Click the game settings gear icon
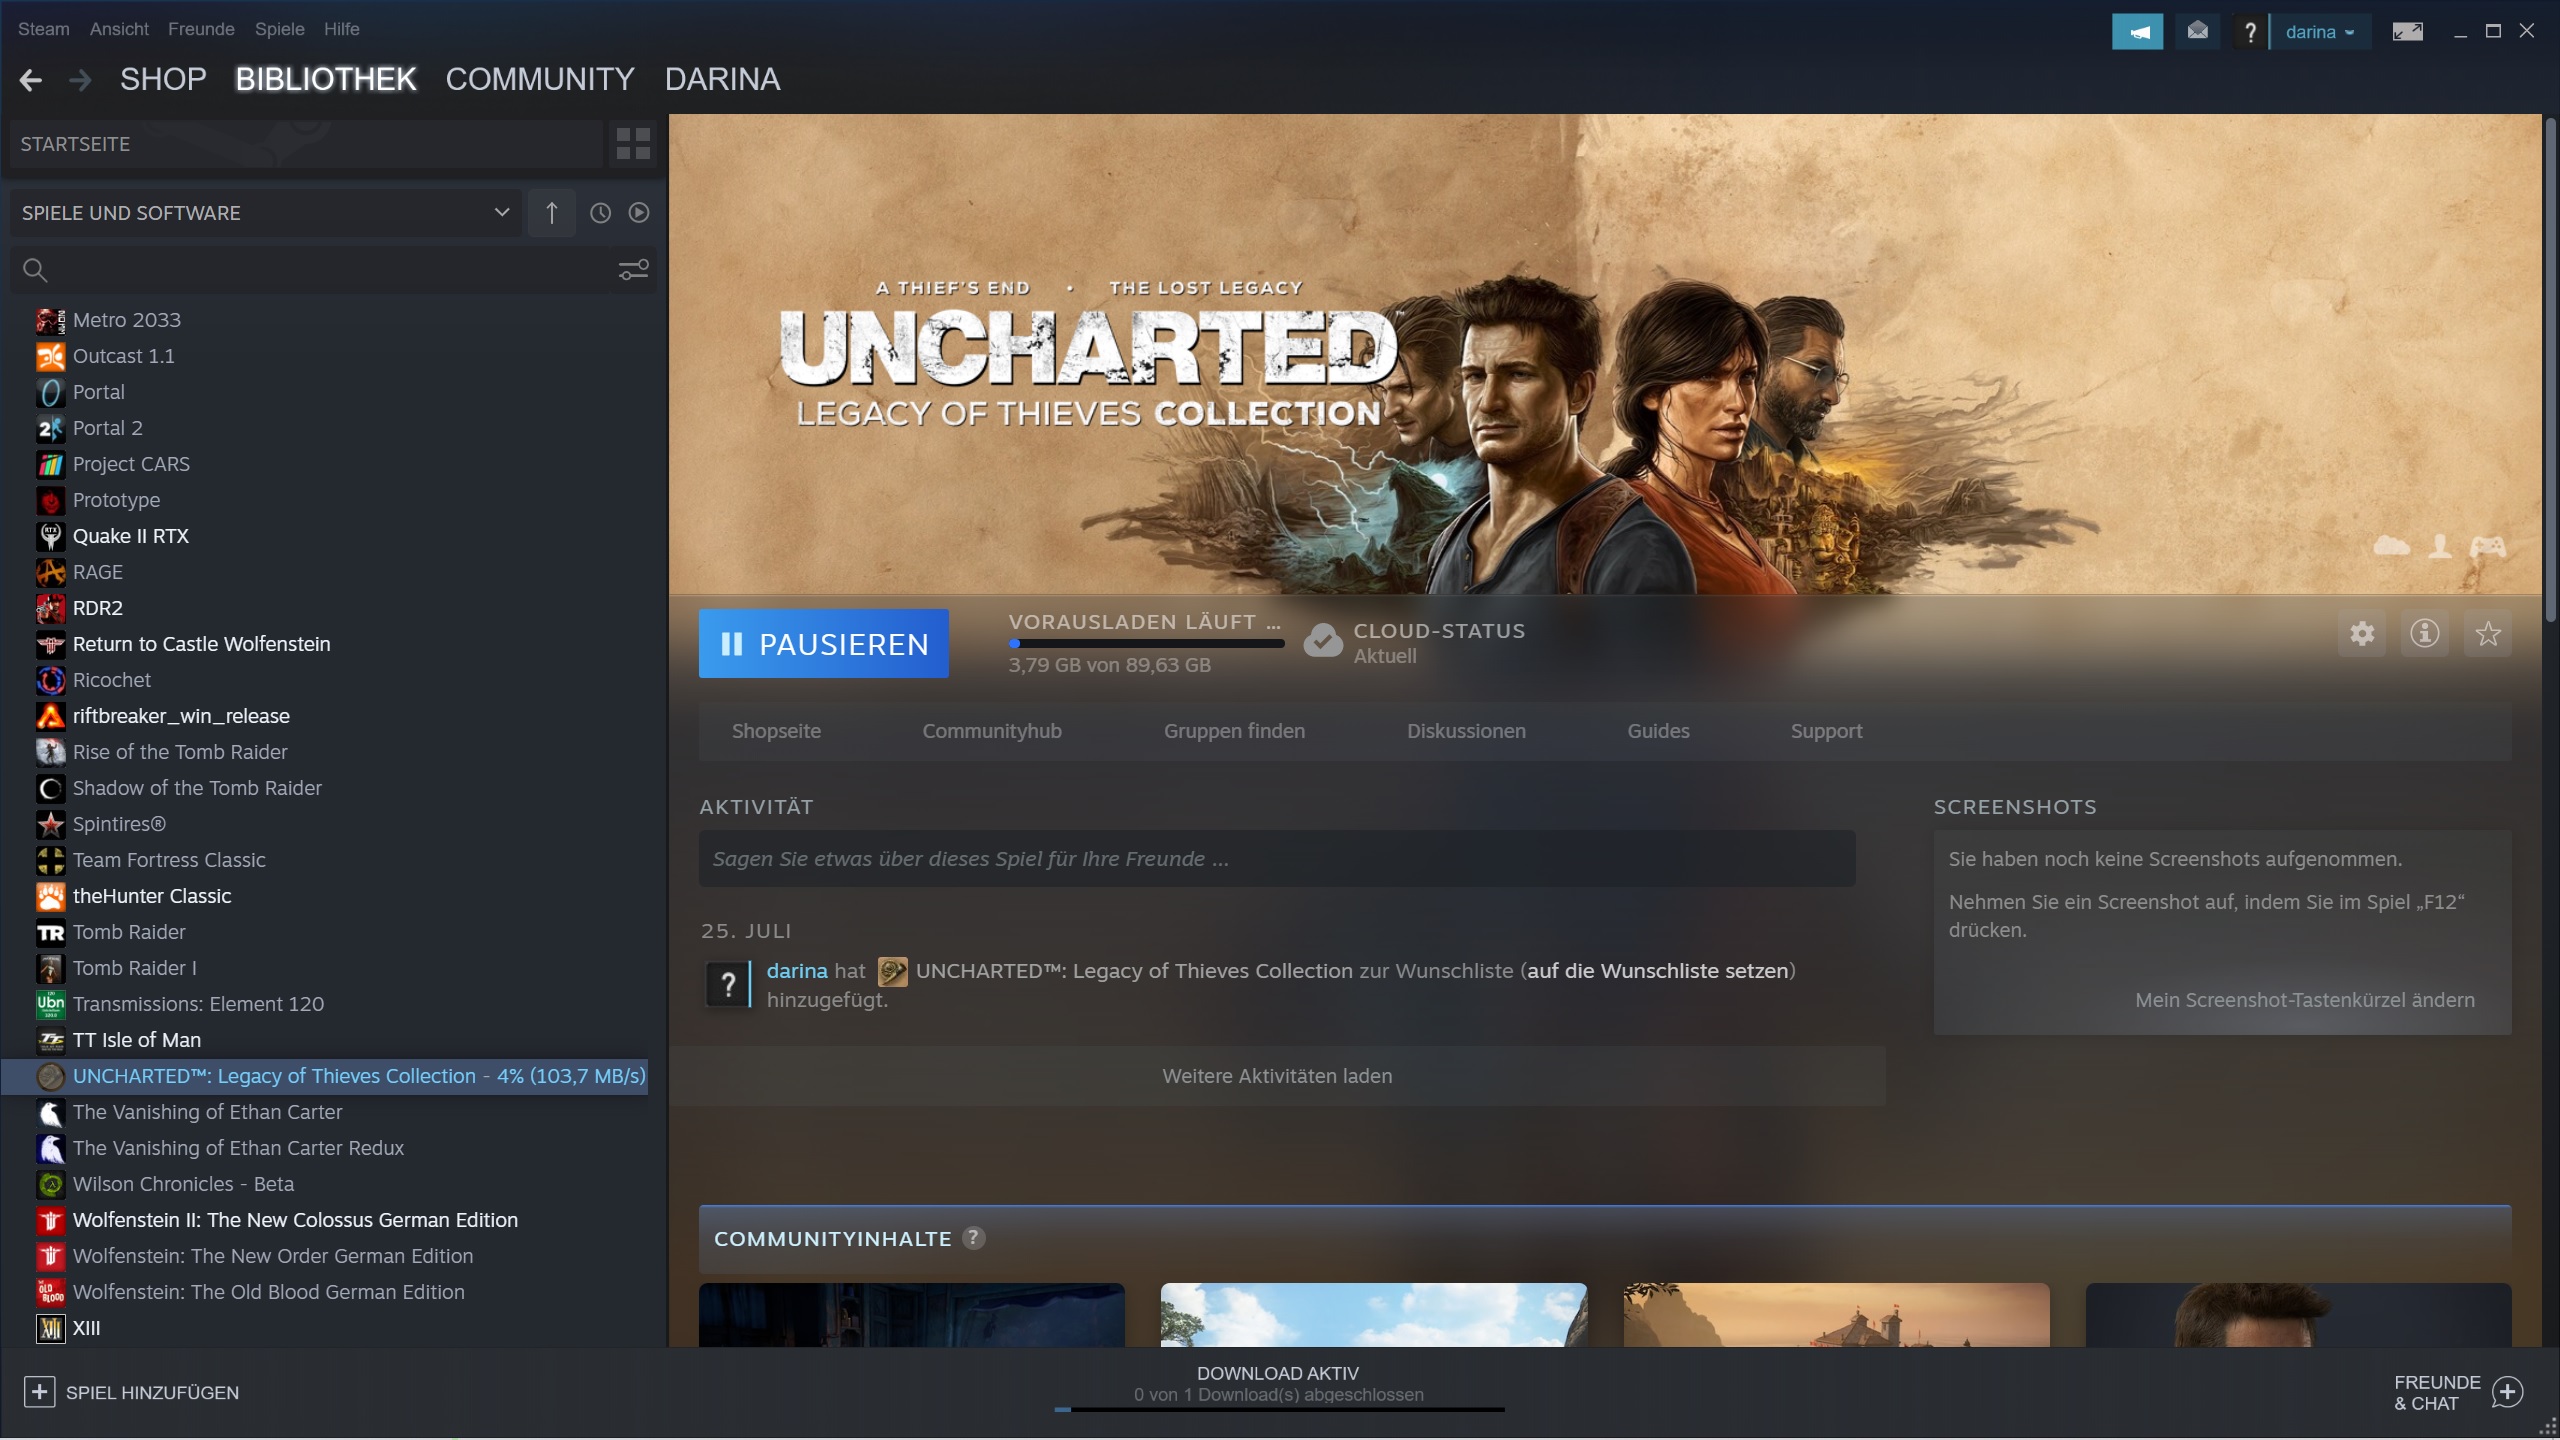 (2362, 634)
